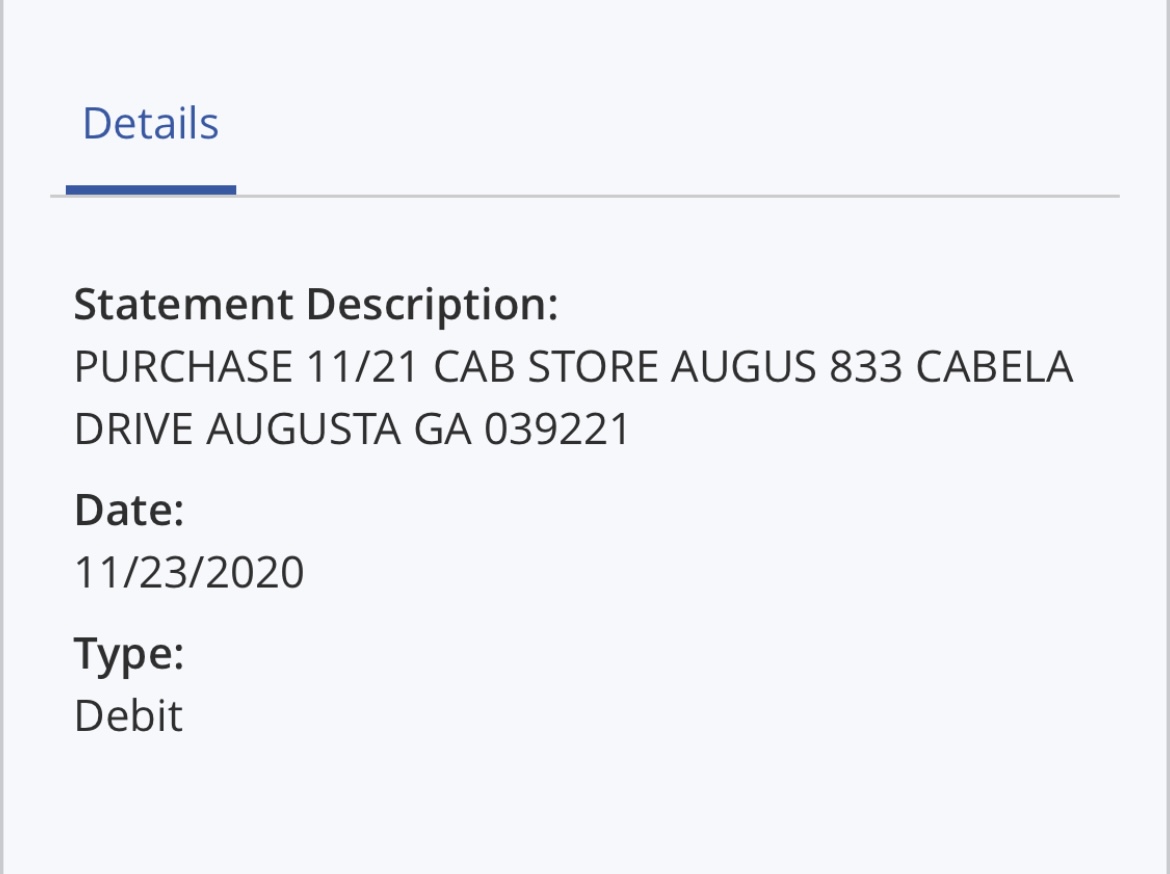Select the word CAB in description
1170x874 pixels.
click(x=474, y=367)
